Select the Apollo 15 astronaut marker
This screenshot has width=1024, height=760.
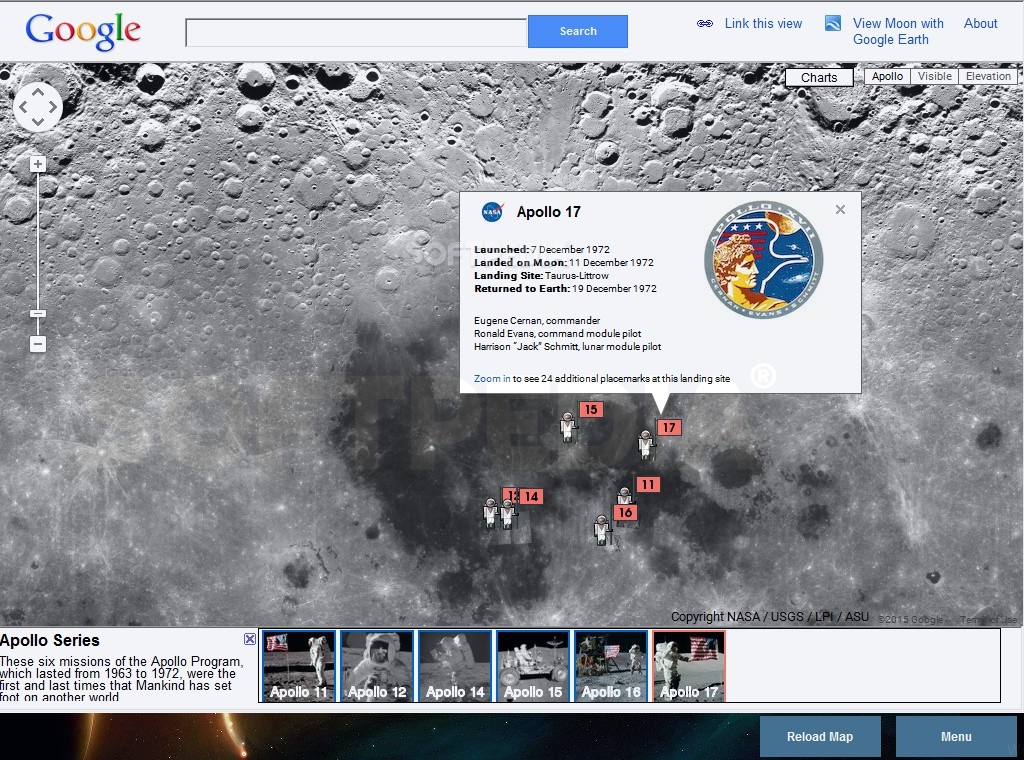568,428
